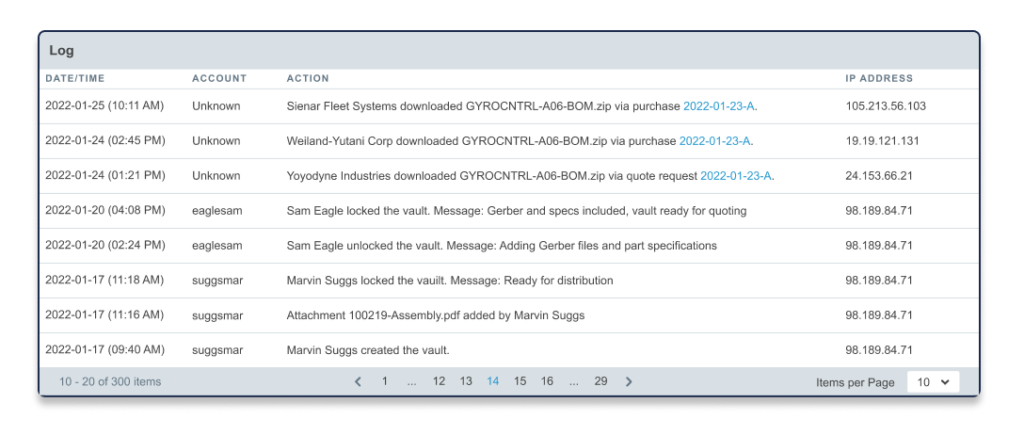Click ellipsis before page 29
Viewport: 1024px width, 435px height.
tap(573, 383)
